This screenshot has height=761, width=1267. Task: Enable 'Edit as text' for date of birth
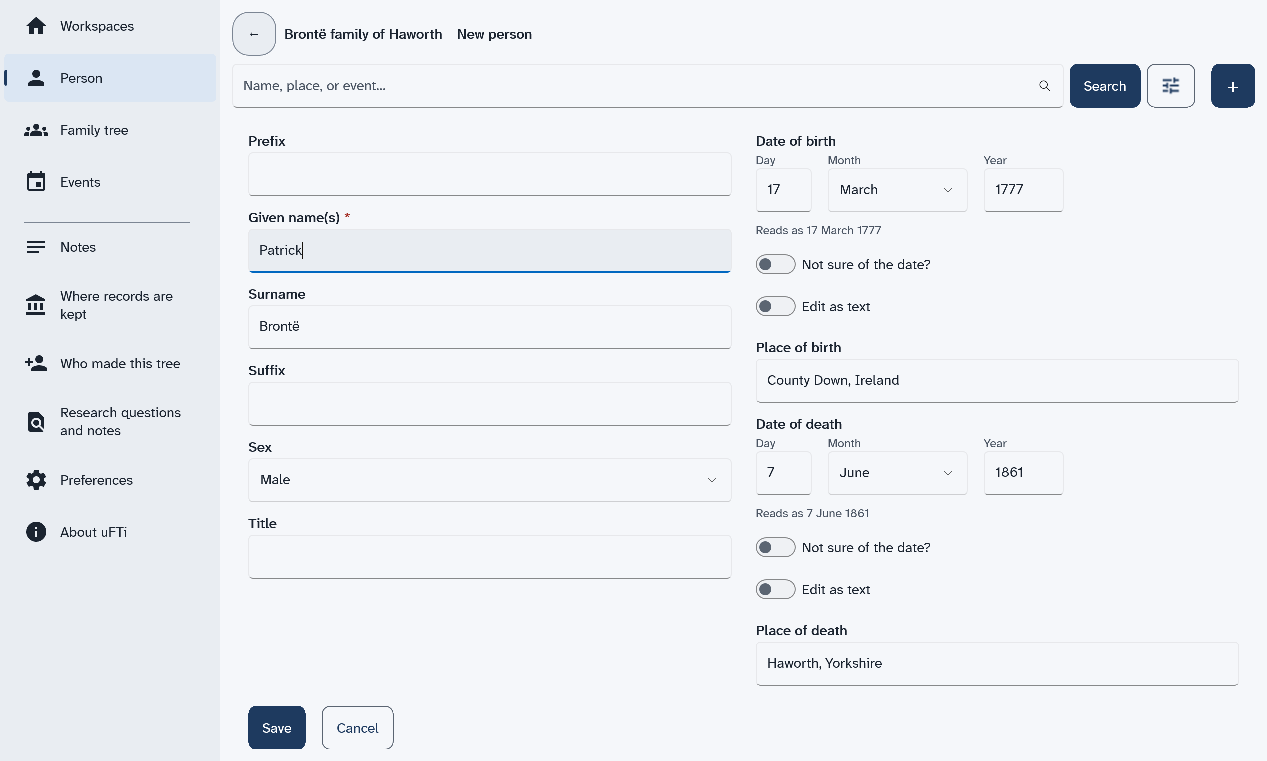click(776, 306)
